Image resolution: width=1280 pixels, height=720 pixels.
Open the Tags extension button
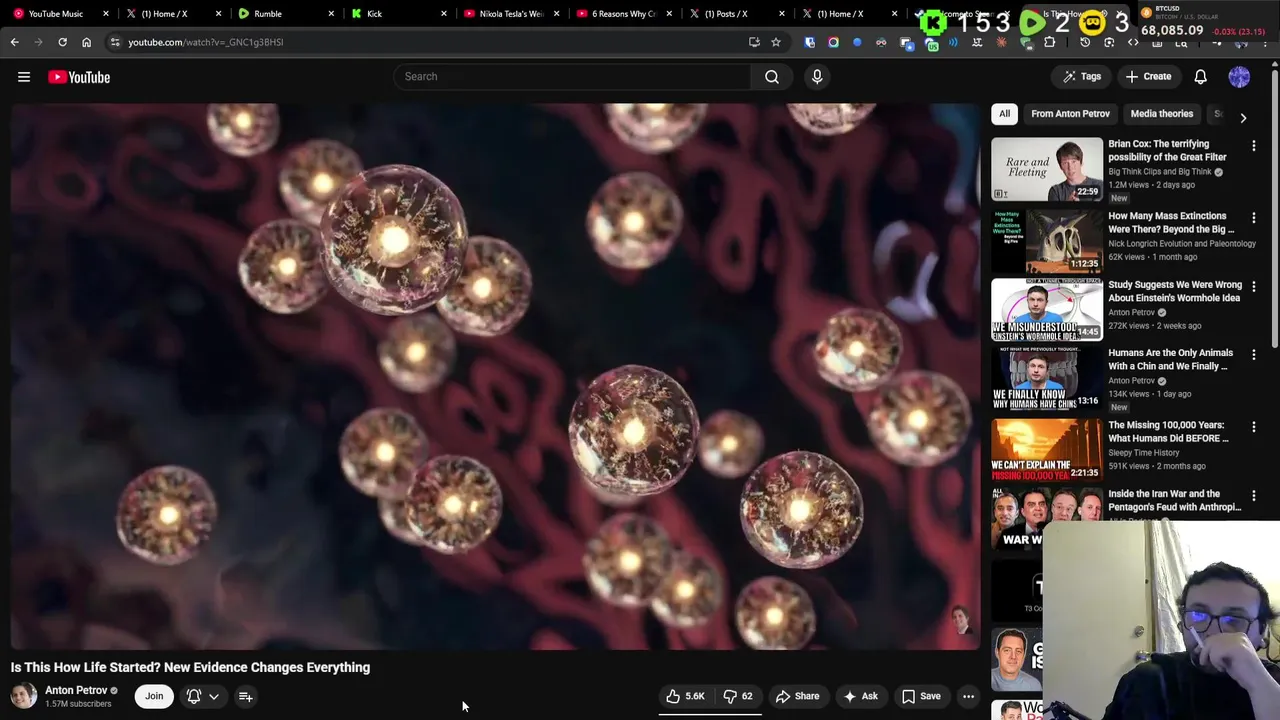point(1082,76)
